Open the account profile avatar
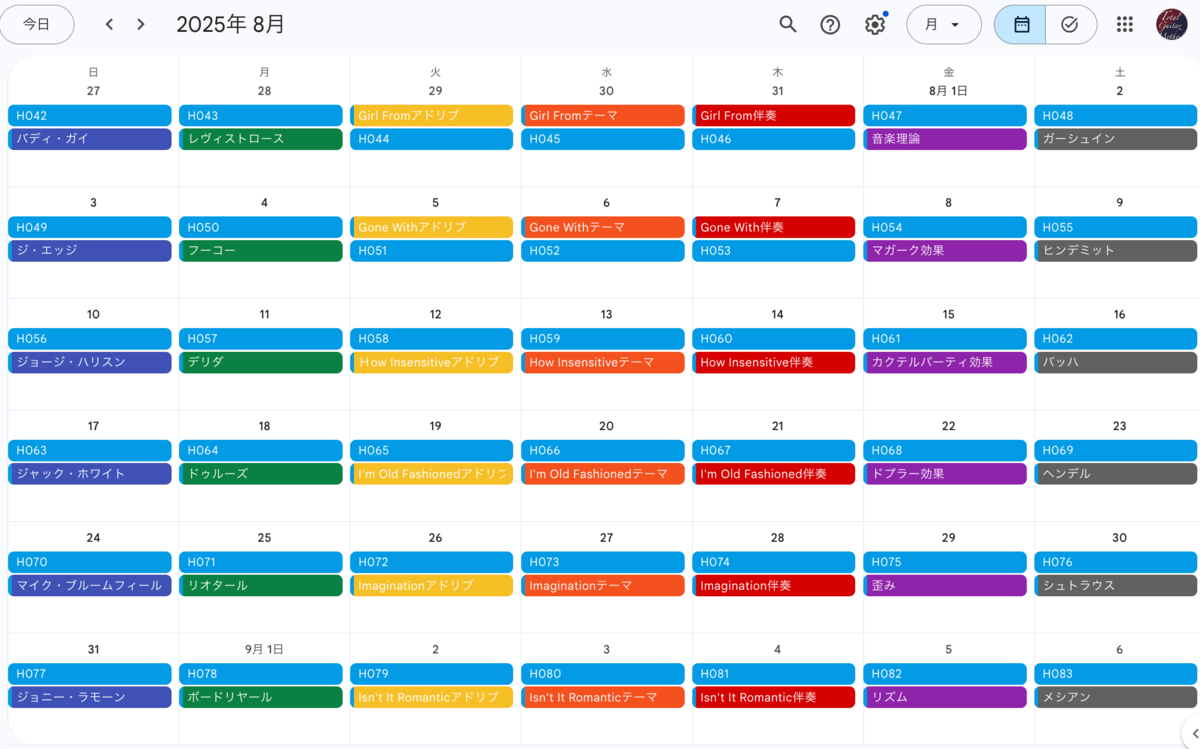1200x749 pixels. click(1172, 25)
